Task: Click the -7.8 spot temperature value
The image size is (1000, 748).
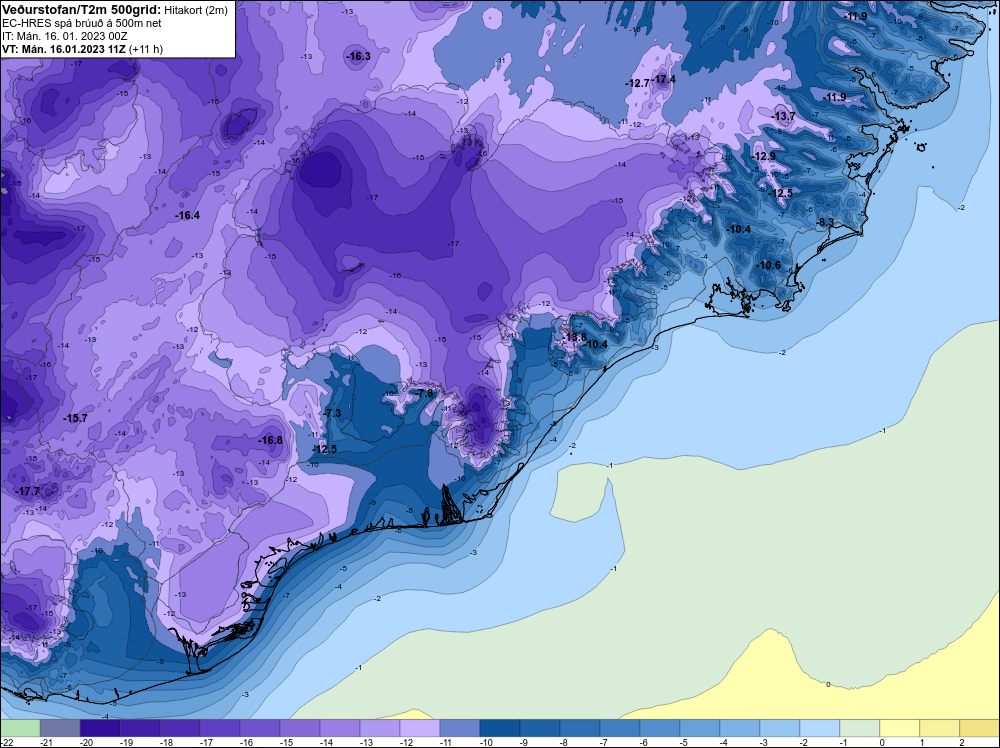Action: click(x=424, y=393)
